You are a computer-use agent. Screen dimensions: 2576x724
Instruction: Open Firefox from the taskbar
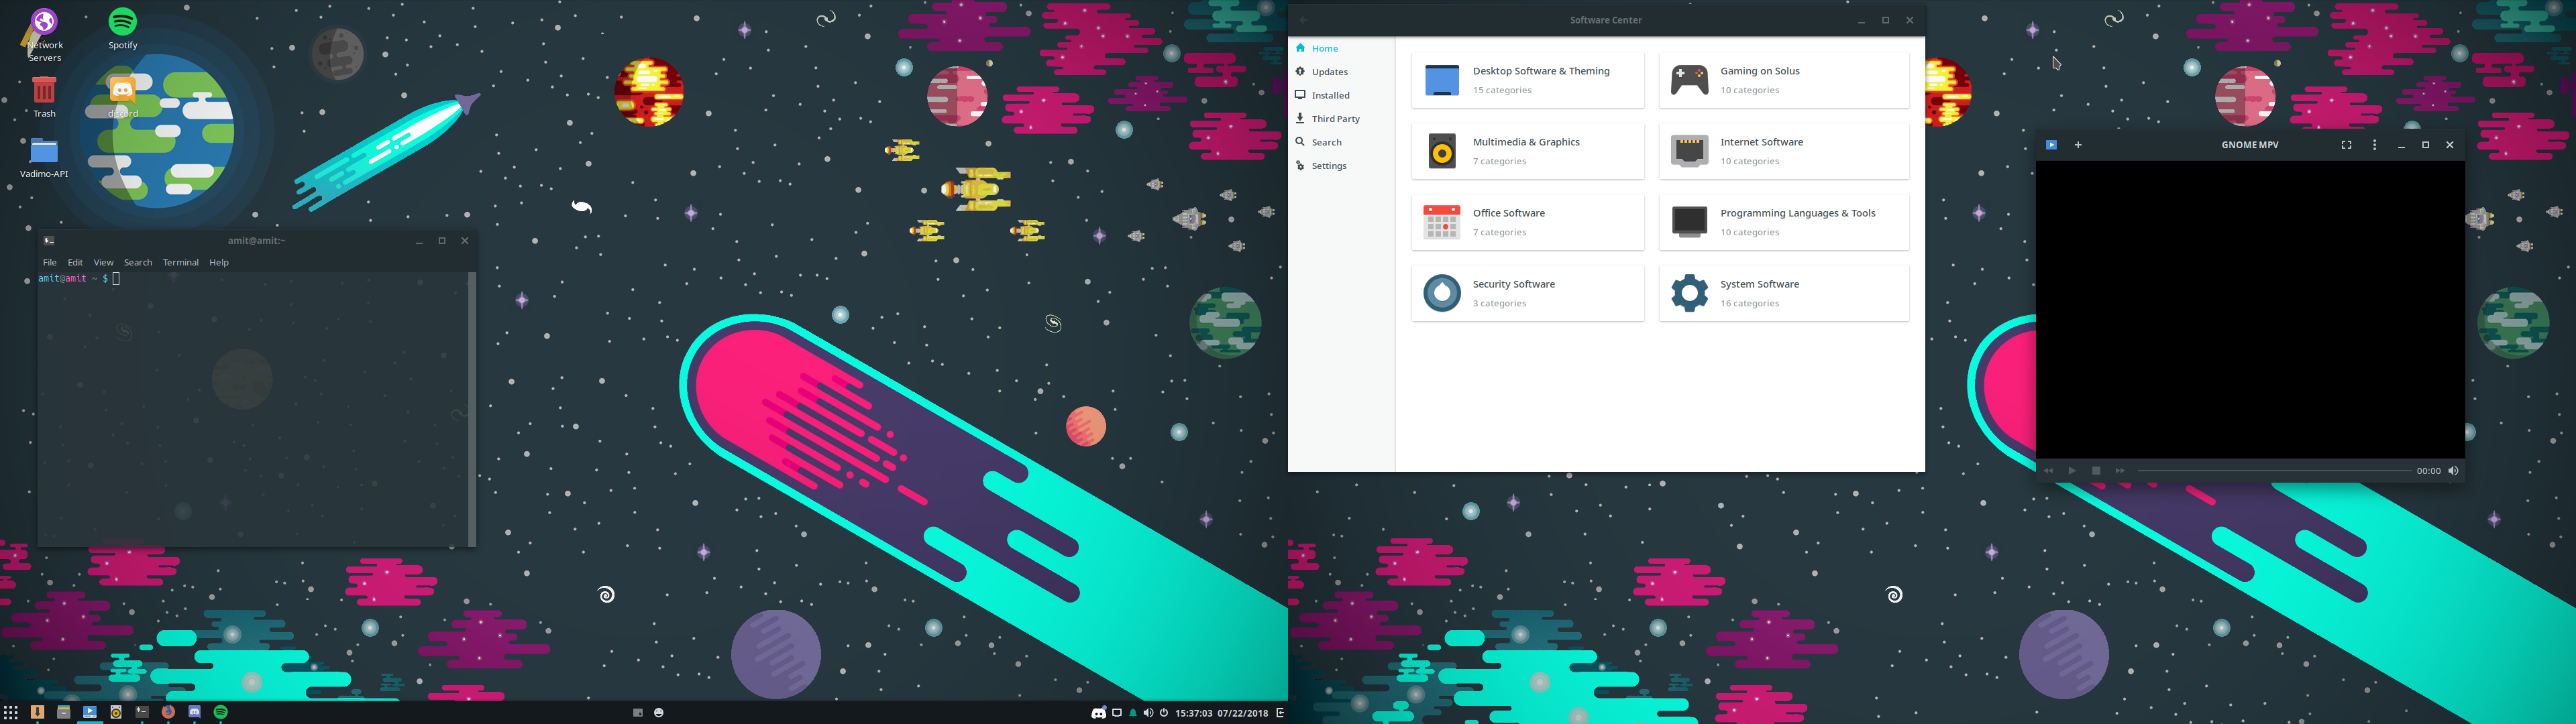point(168,712)
